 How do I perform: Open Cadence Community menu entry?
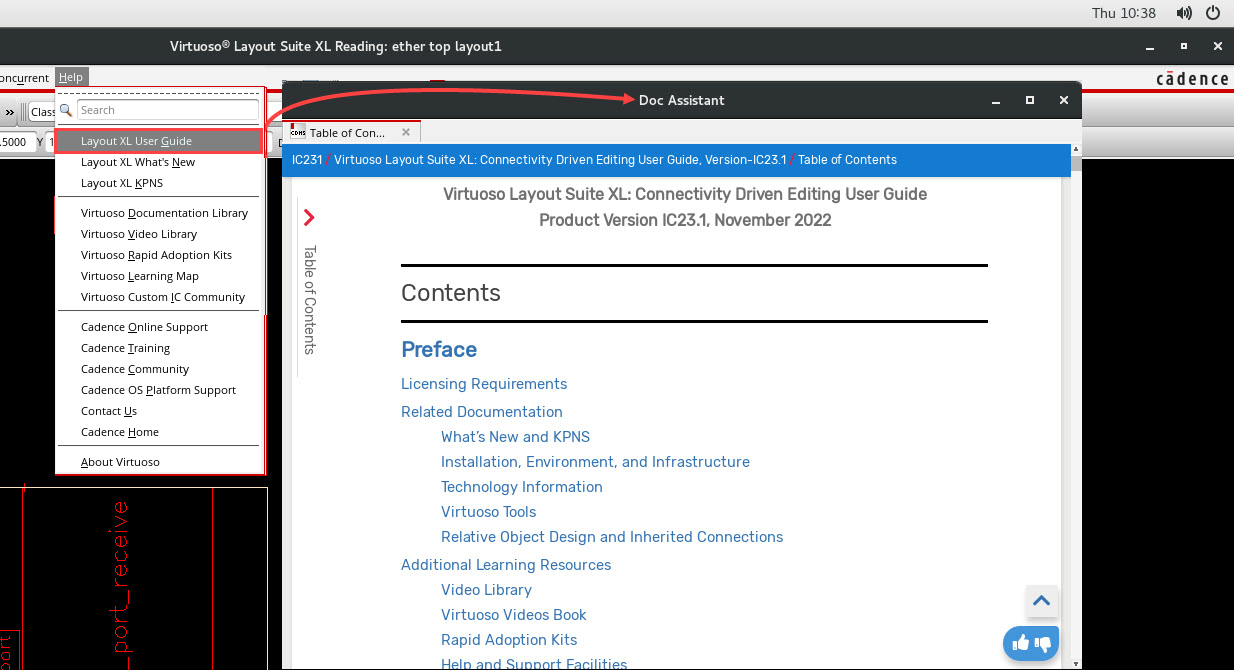[x=135, y=369]
